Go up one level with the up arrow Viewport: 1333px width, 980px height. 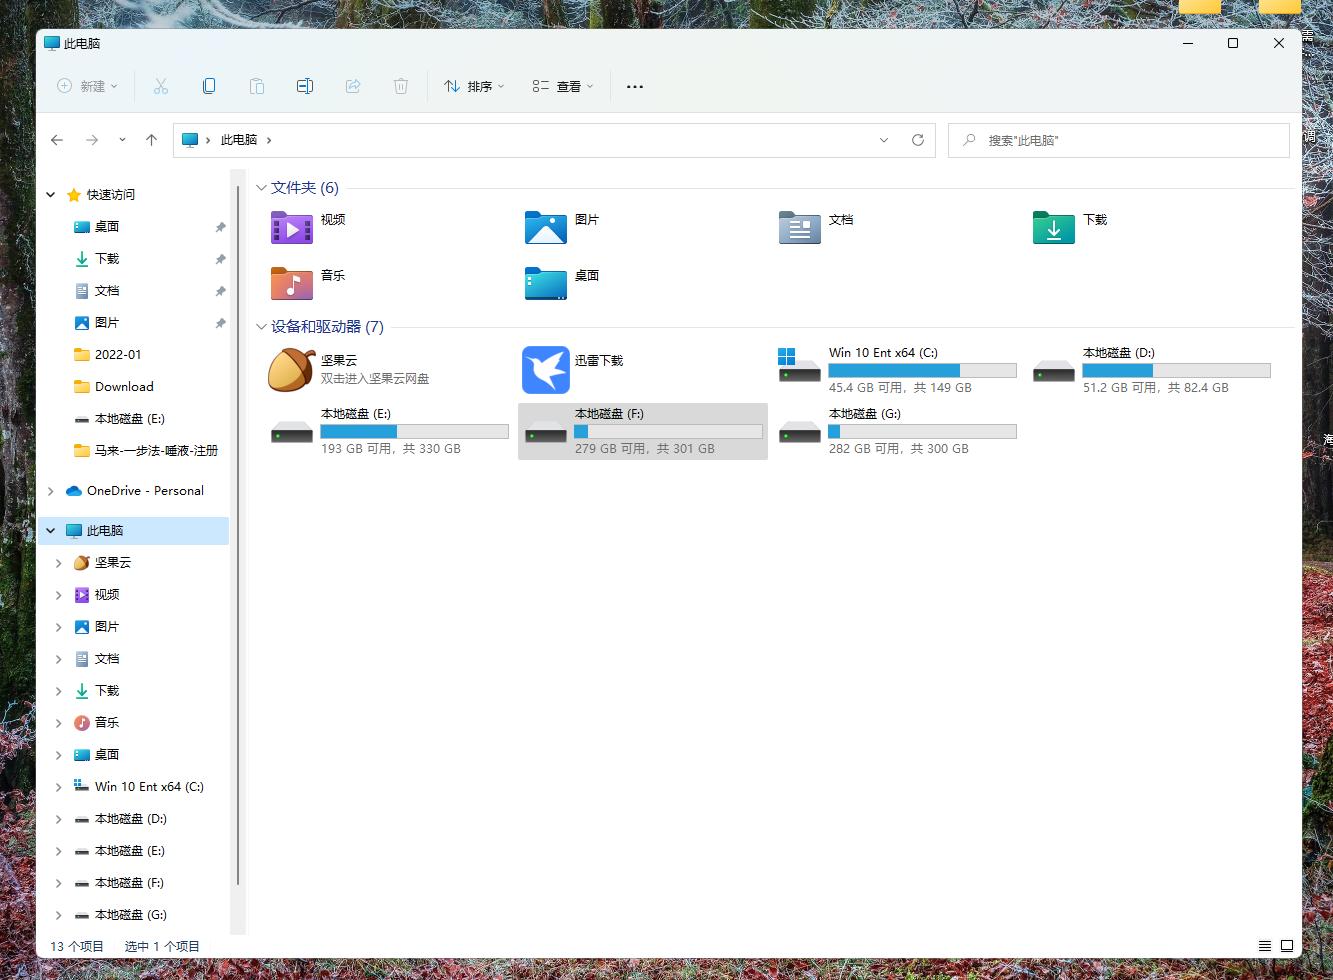coord(151,140)
